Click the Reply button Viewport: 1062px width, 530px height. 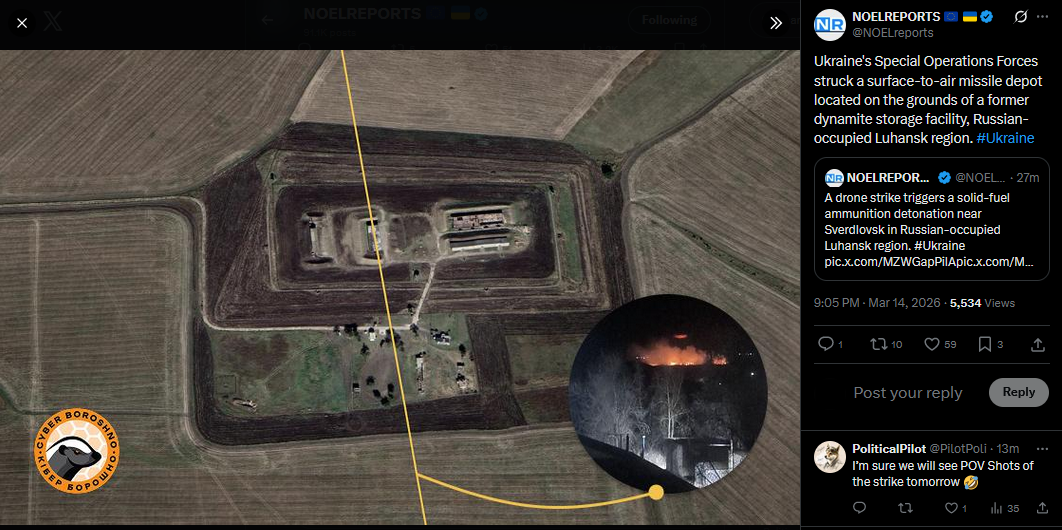(x=1019, y=392)
